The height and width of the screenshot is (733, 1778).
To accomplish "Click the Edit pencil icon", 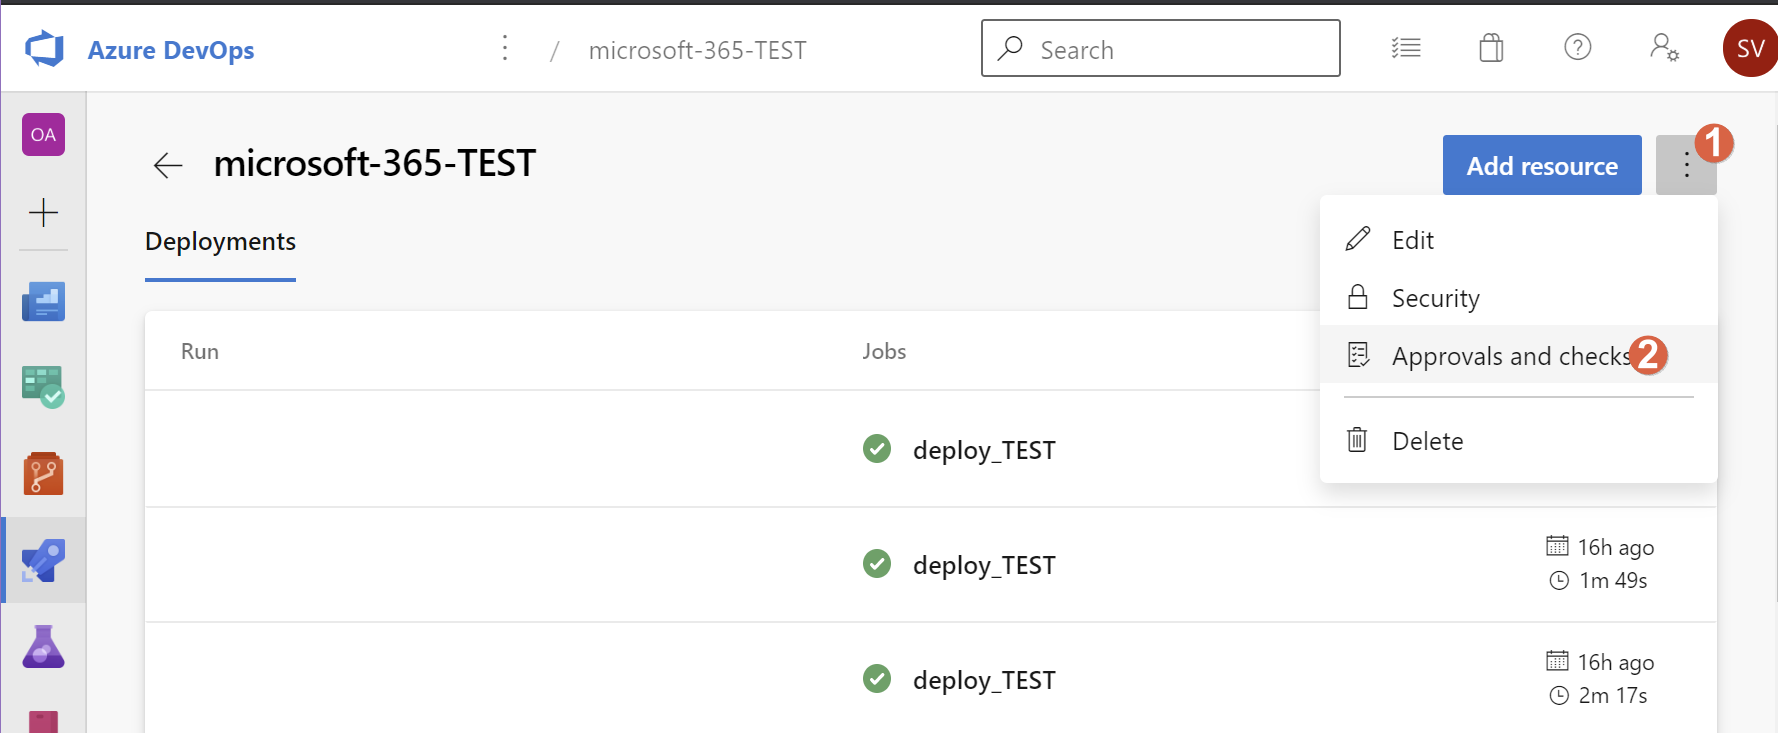I will pos(1358,239).
